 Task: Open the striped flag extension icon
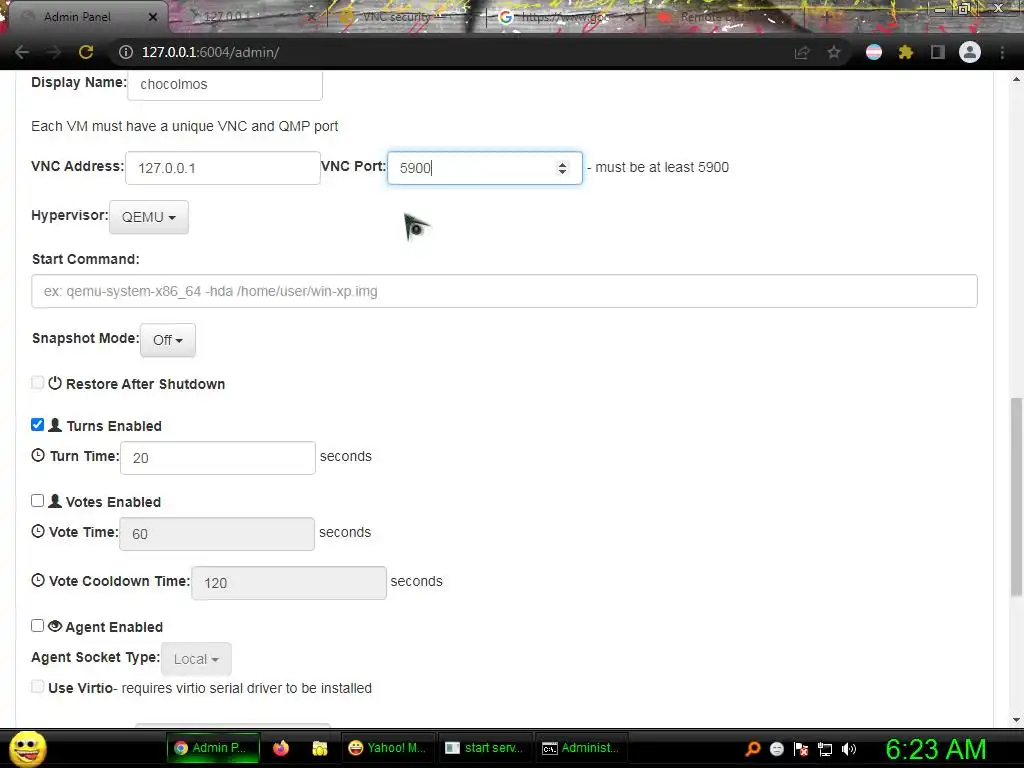874,52
